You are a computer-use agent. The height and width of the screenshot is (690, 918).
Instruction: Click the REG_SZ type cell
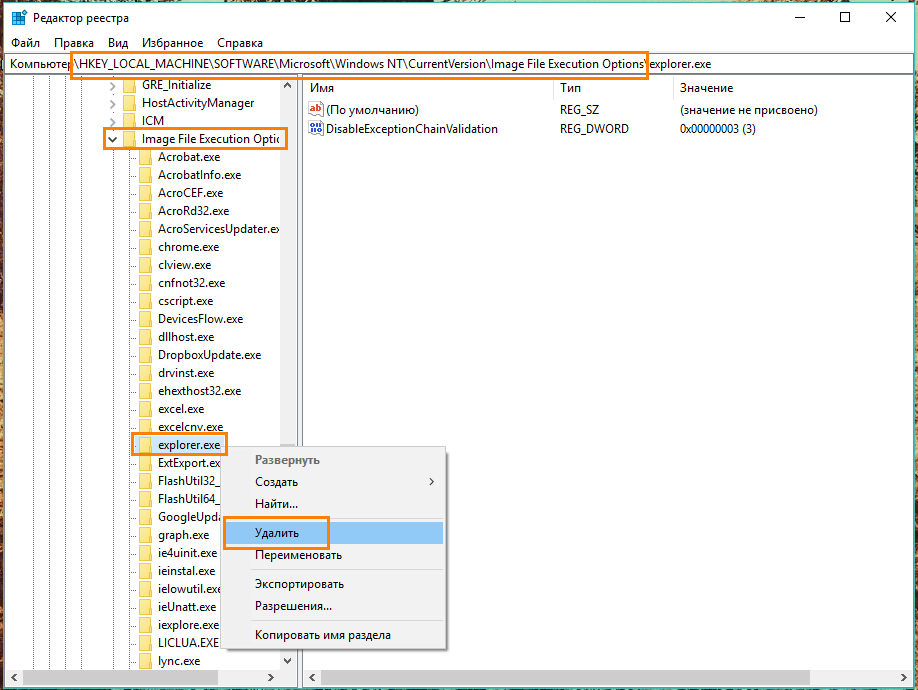579,109
